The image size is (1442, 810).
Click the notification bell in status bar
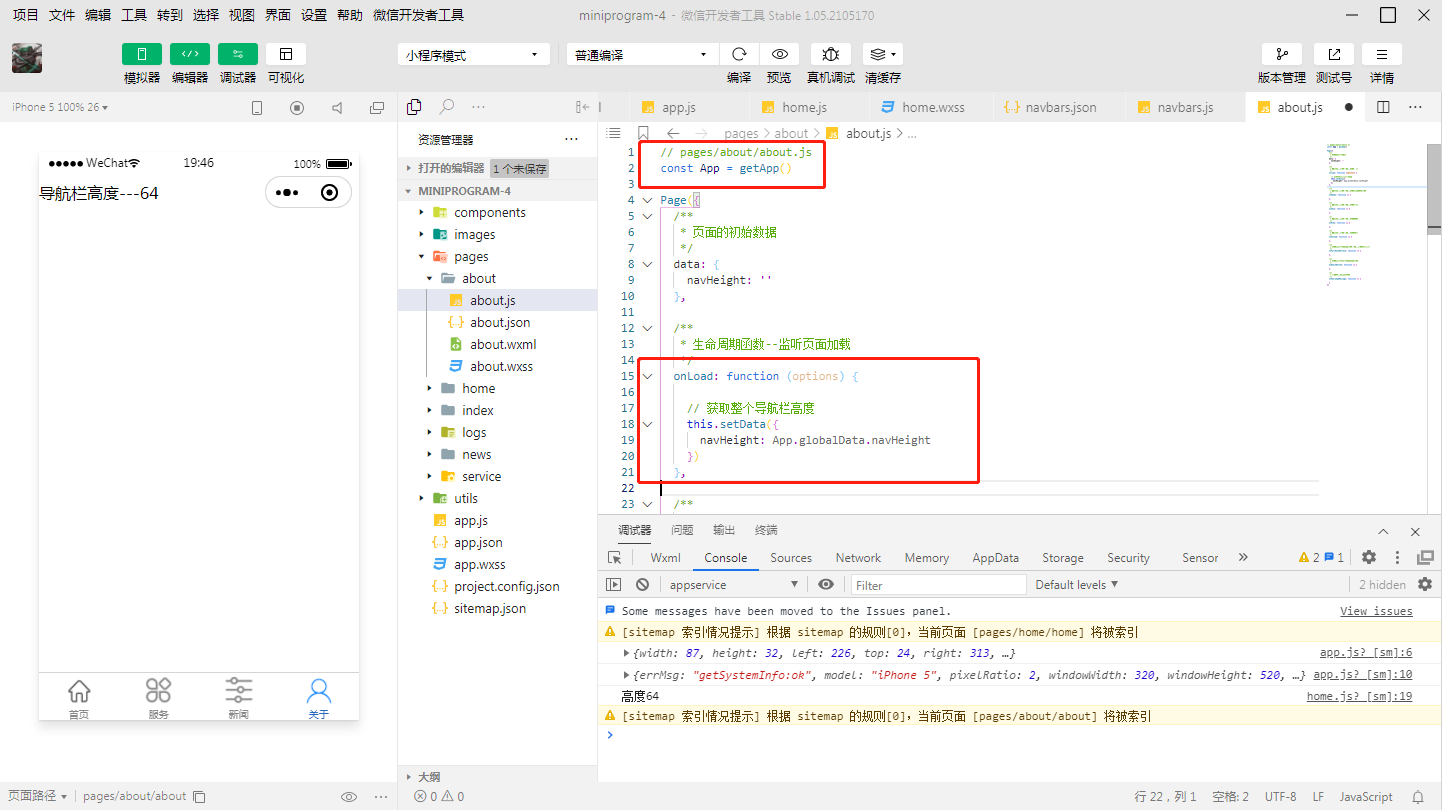coord(1418,797)
